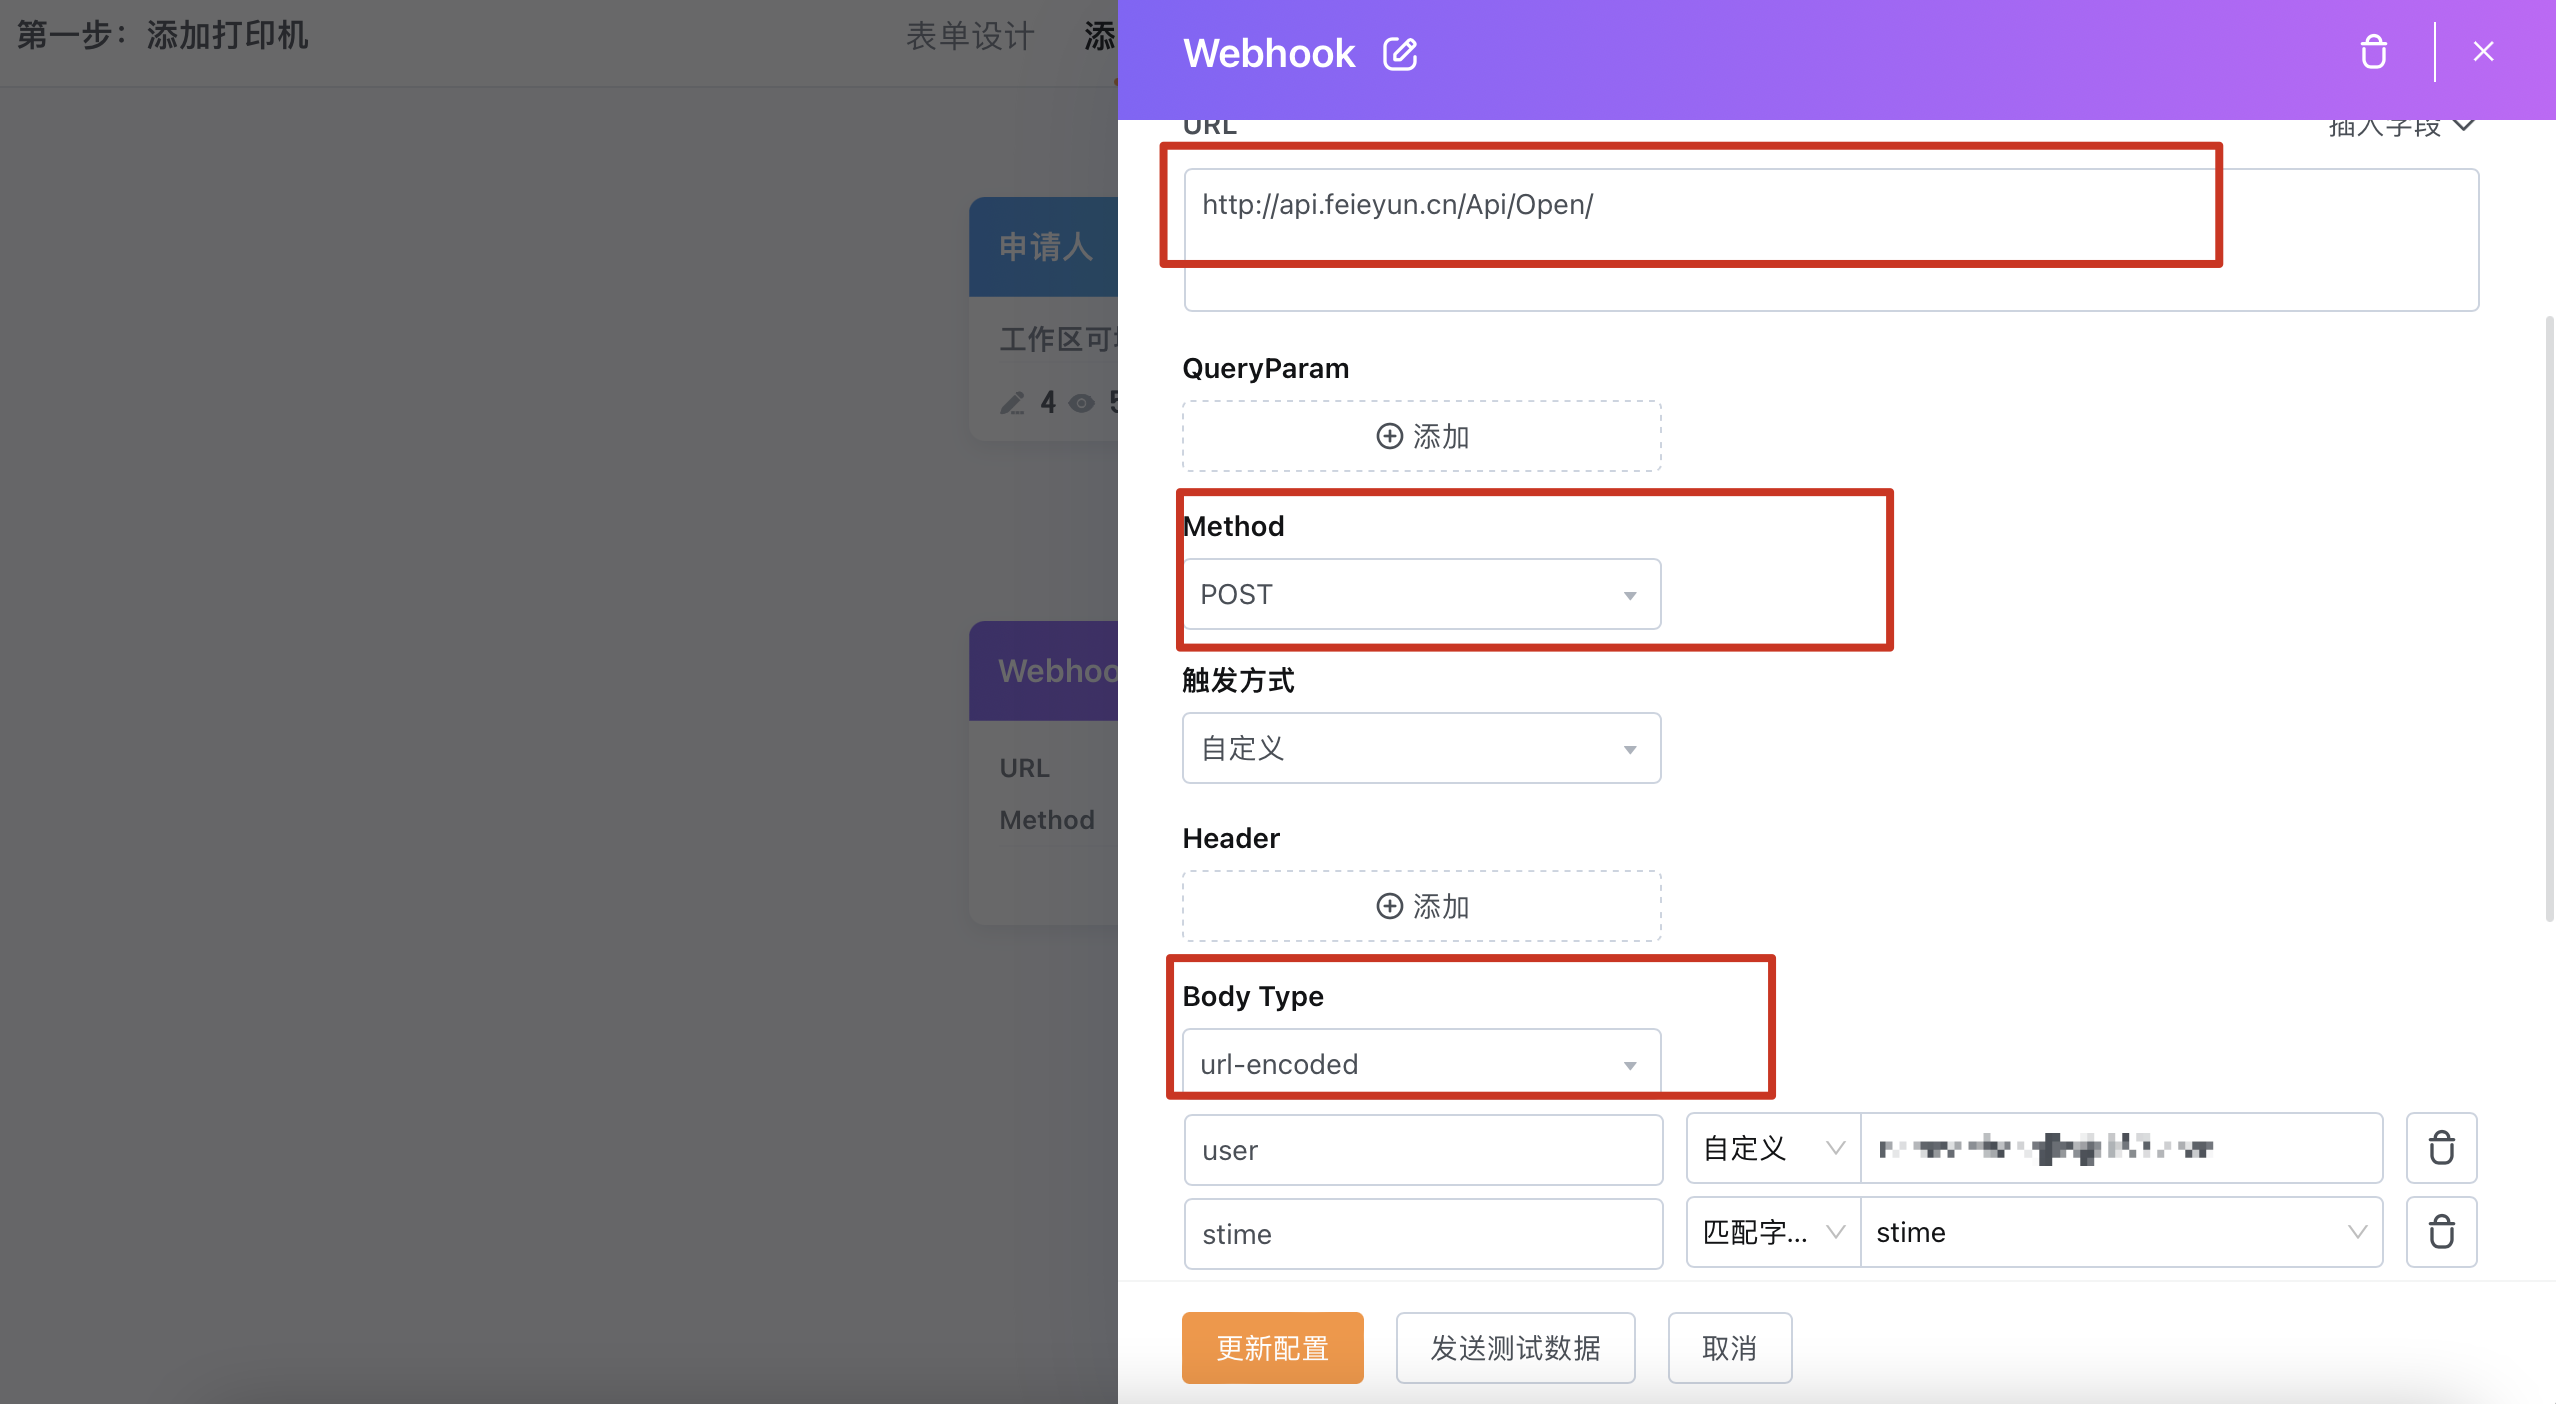
Task: Click the 第一步：添加打印机 title
Action: [x=162, y=35]
